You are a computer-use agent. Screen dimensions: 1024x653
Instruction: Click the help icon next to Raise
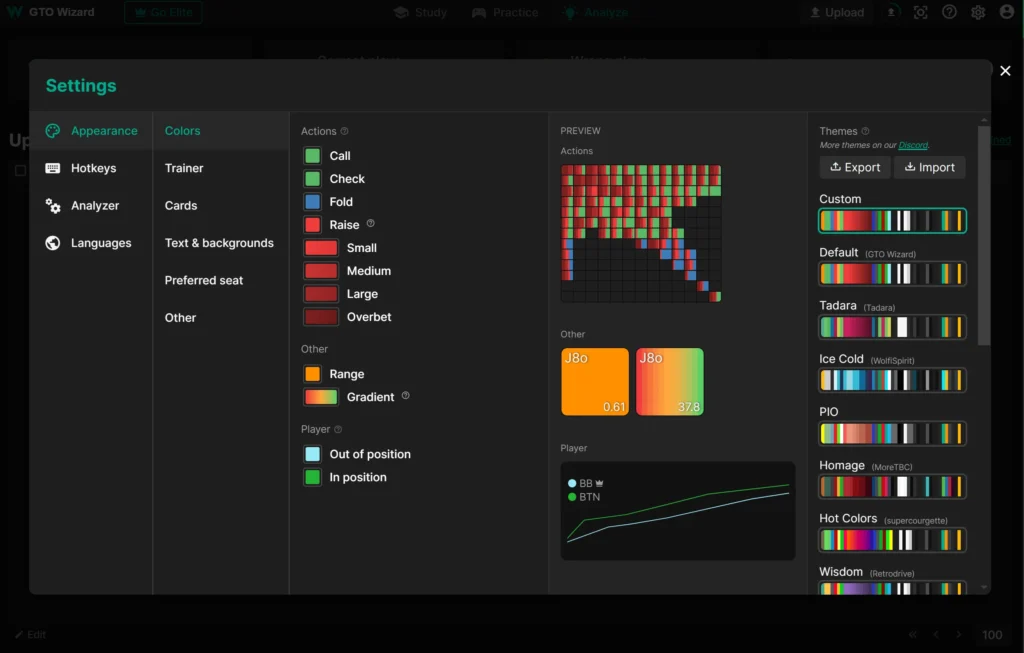tap(371, 223)
